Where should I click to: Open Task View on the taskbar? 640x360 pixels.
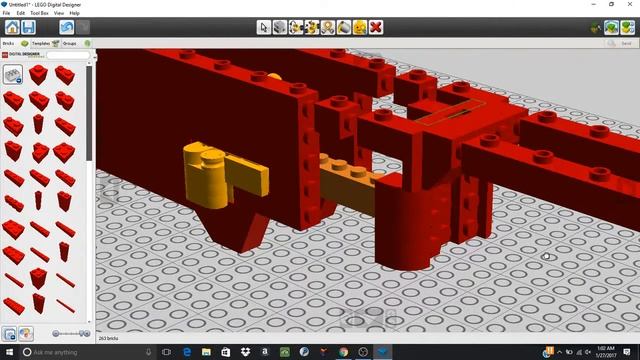(x=167, y=352)
